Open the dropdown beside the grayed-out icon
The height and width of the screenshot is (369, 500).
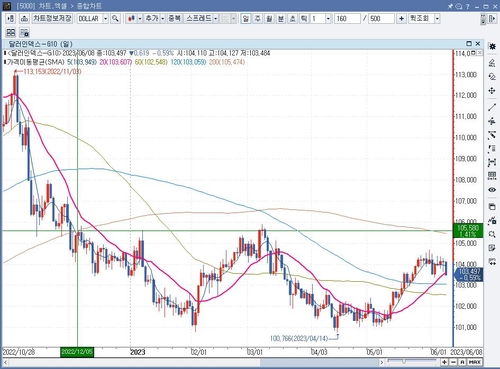tap(233, 19)
